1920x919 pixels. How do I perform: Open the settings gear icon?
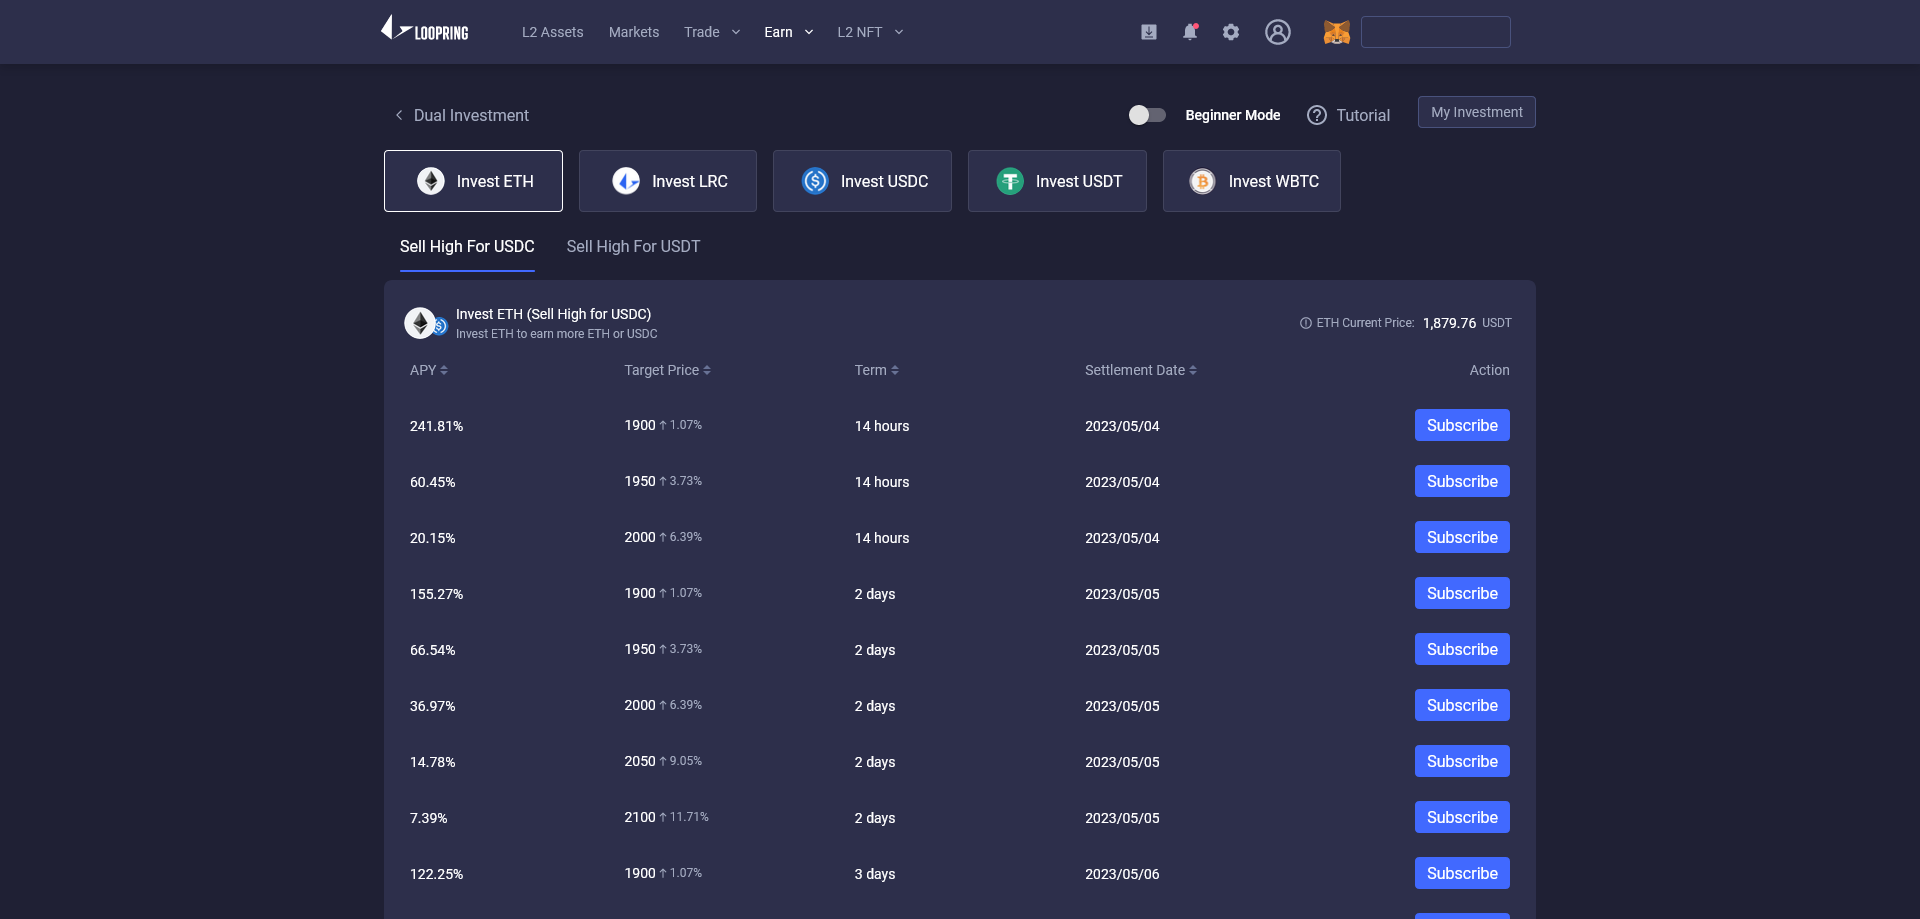pyautogui.click(x=1231, y=32)
